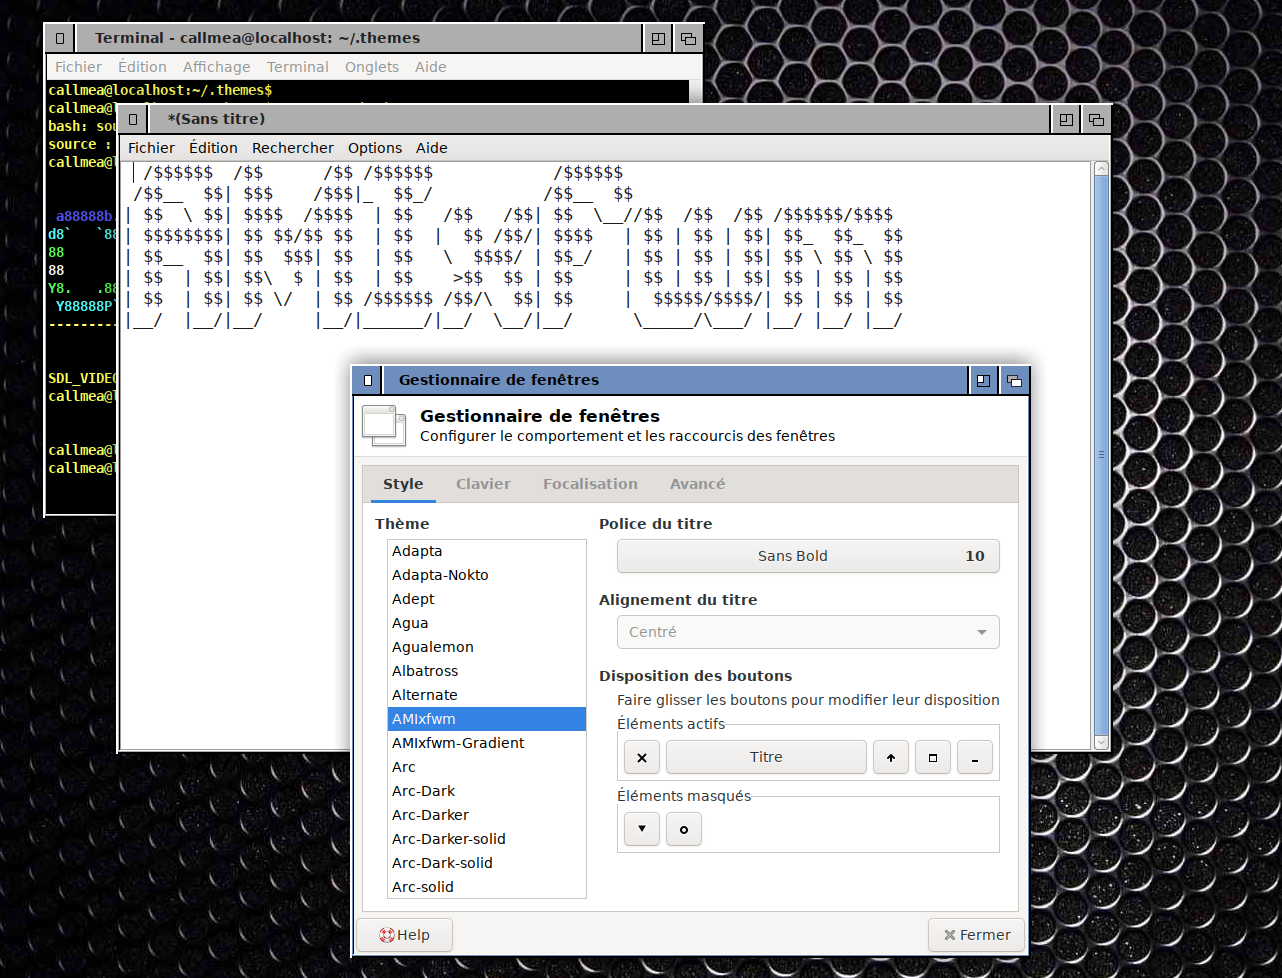Switch to the Style tab
Screen dimensions: 1282x978
(403, 484)
